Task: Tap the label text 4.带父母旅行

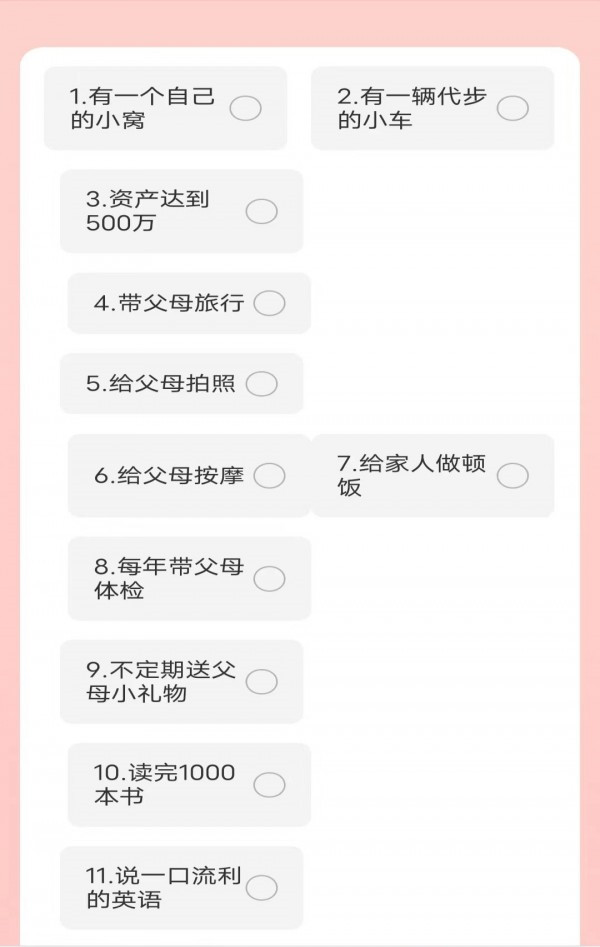Action: pyautogui.click(x=168, y=303)
